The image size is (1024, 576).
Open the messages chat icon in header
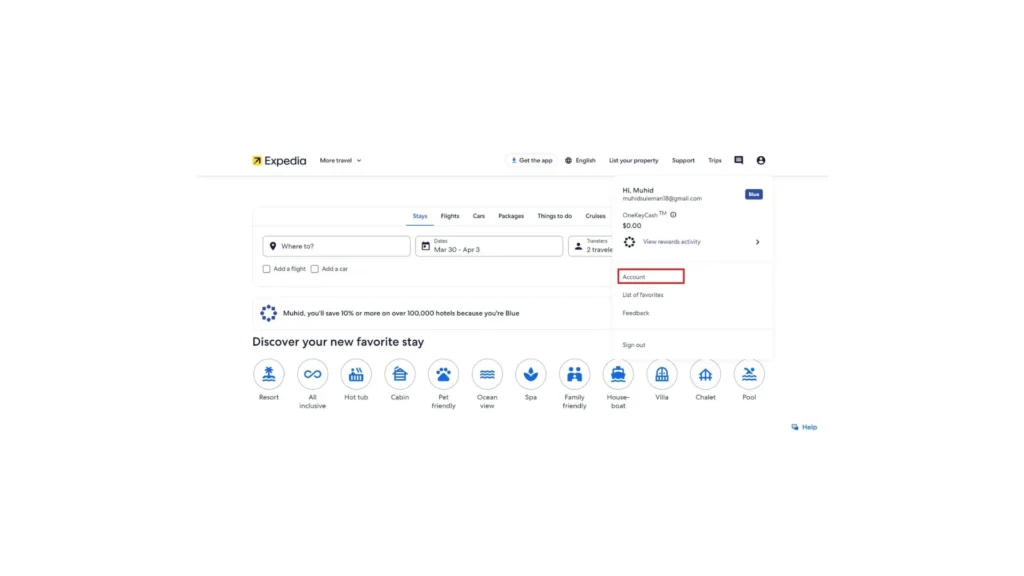point(739,160)
